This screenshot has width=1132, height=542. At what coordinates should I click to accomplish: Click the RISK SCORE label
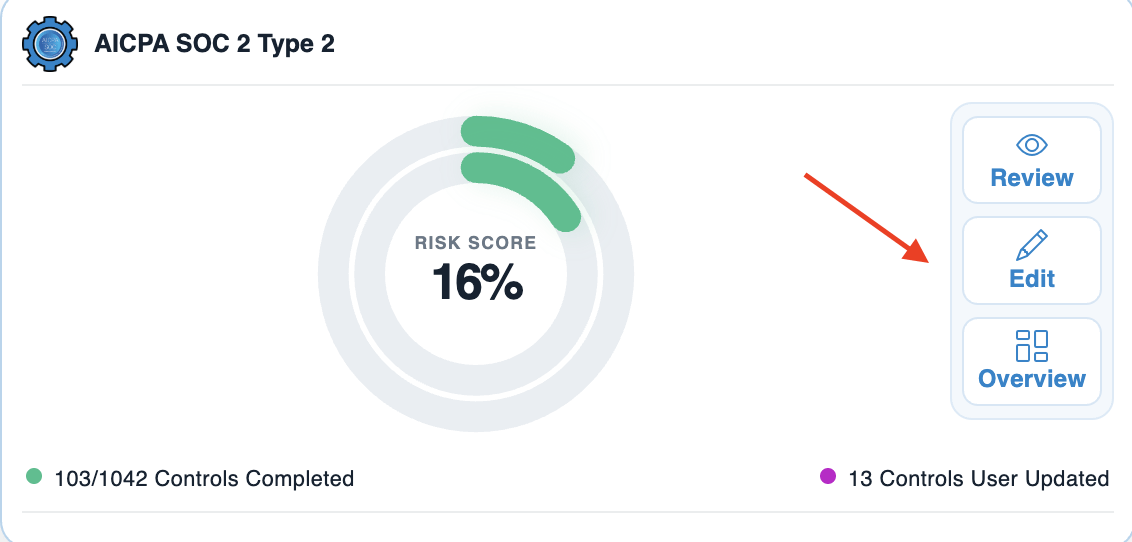476,242
